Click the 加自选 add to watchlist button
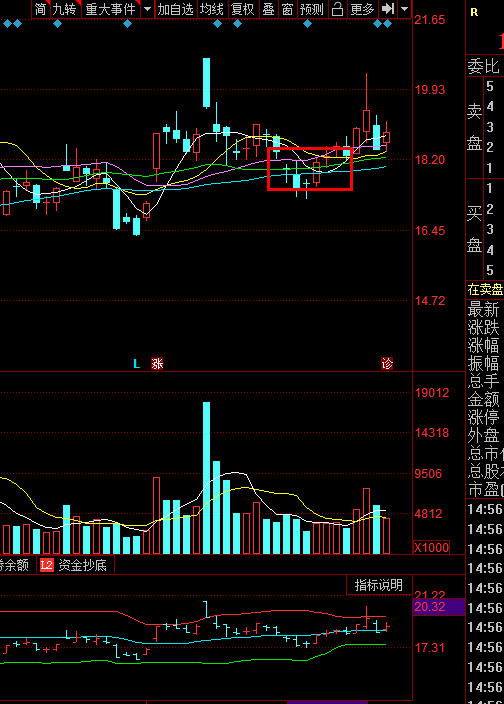504x704 pixels. tap(175, 9)
